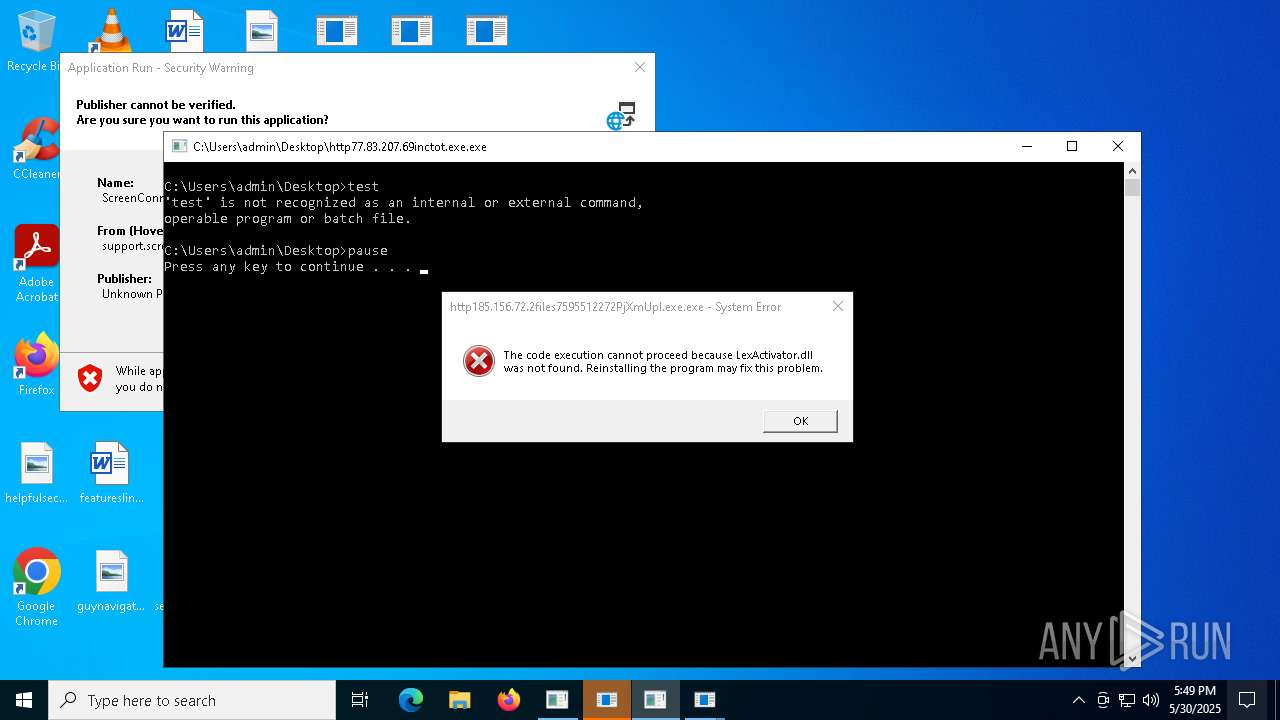Viewport: 1280px width, 720px height.
Task: Switch to last running app in taskbar
Action: pos(704,700)
